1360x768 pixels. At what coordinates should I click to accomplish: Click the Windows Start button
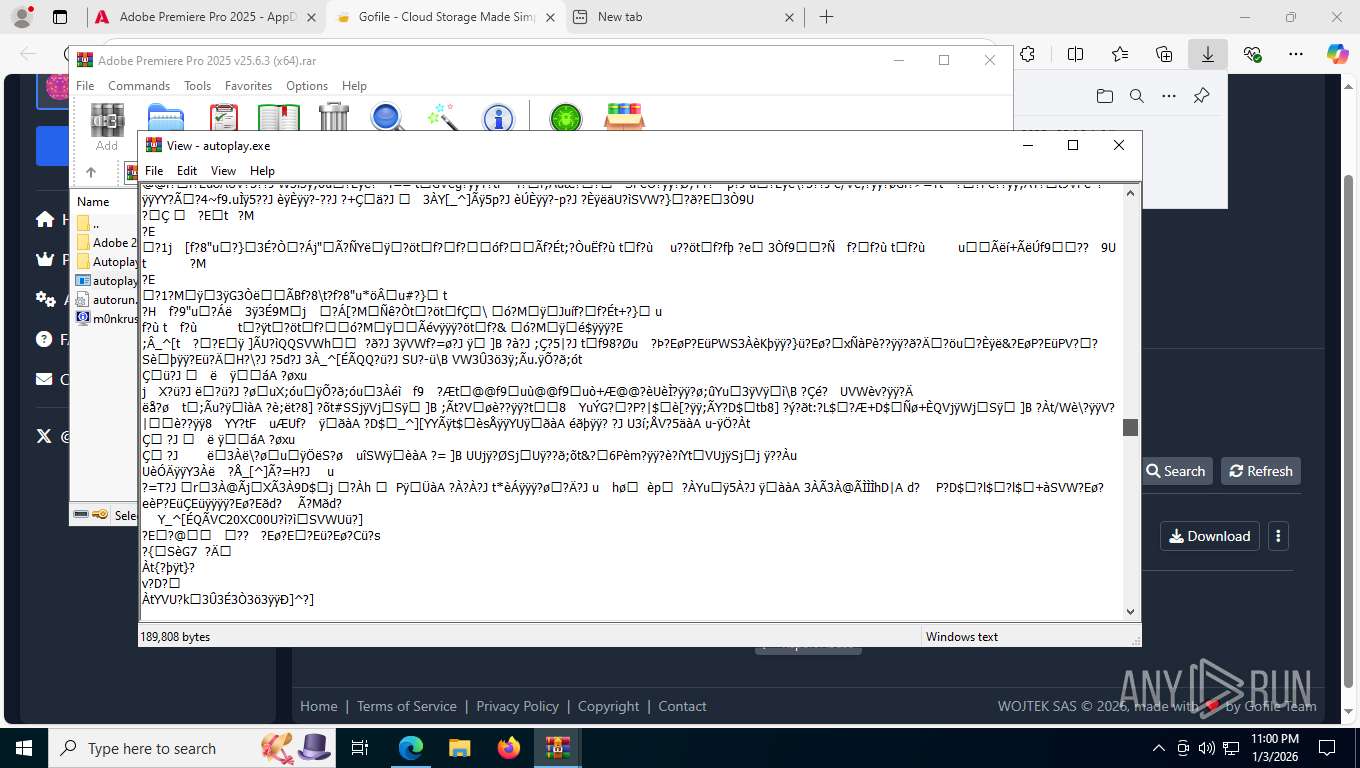[x=24, y=748]
